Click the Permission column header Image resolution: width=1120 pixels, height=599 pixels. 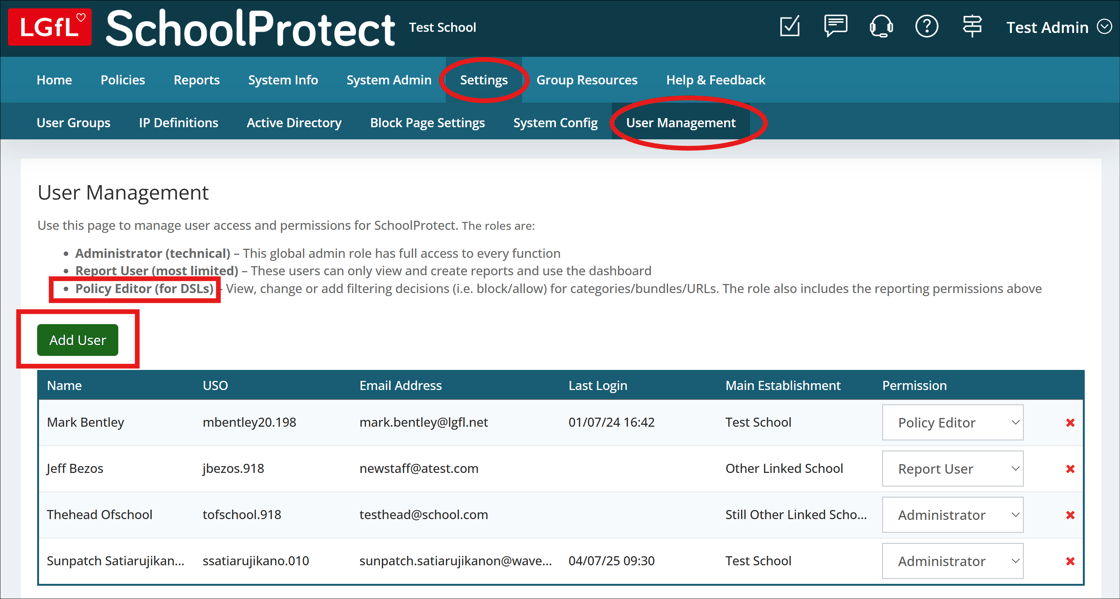(x=914, y=386)
